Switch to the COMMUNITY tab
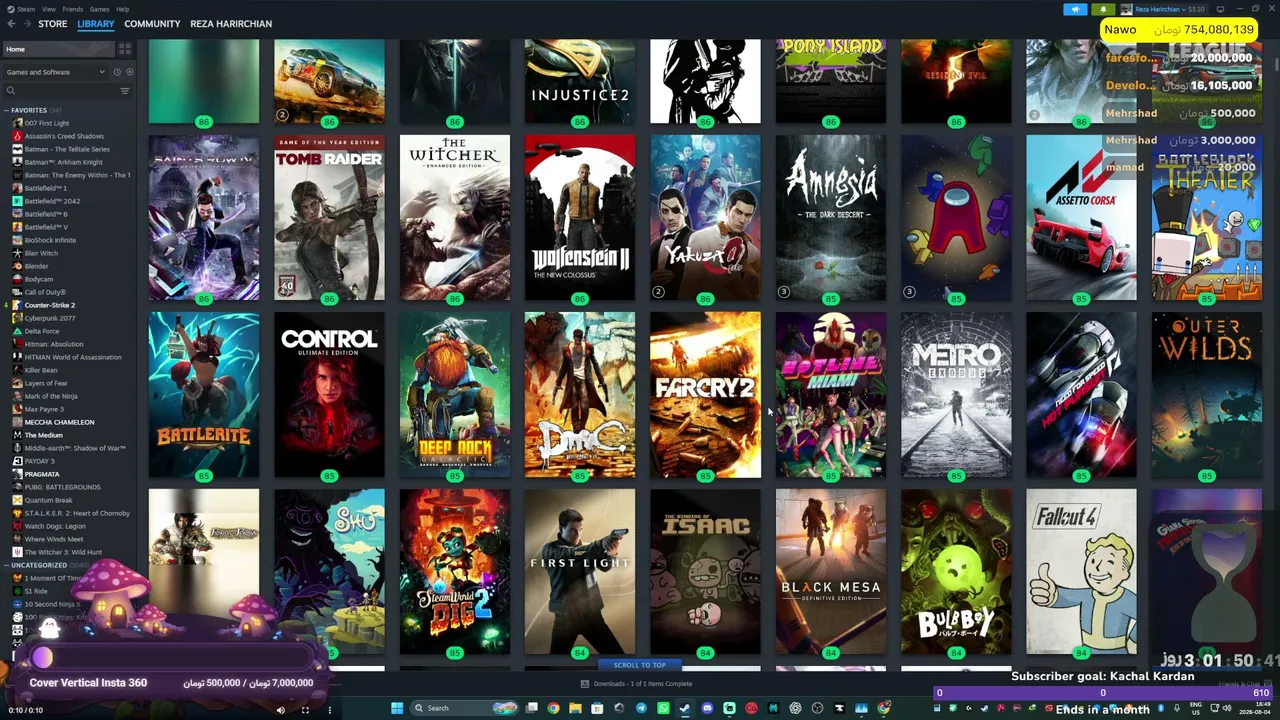This screenshot has height=720, width=1280. (152, 24)
